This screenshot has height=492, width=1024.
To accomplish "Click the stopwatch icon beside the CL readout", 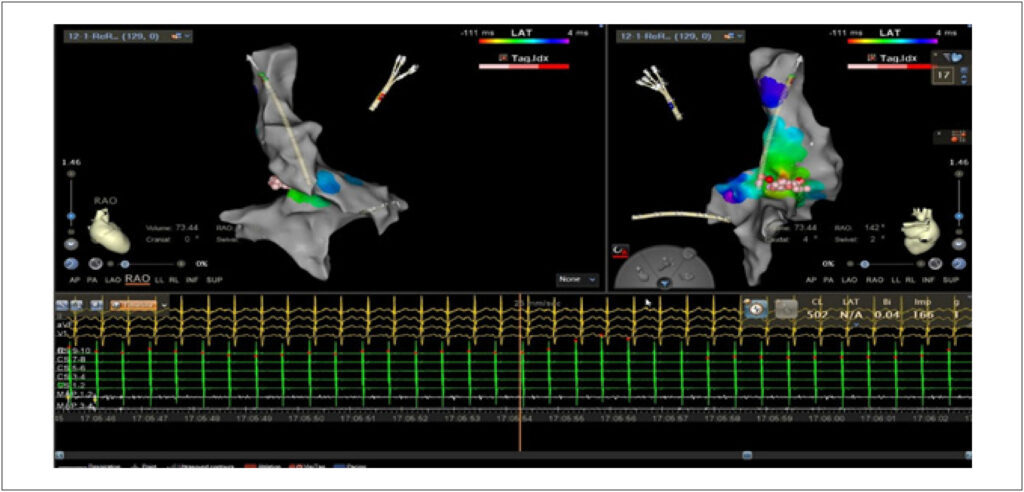I will click(x=757, y=309).
